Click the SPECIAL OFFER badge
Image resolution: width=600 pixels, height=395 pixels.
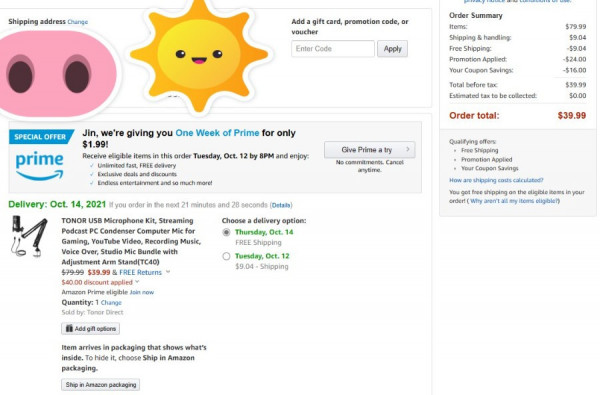[42, 137]
